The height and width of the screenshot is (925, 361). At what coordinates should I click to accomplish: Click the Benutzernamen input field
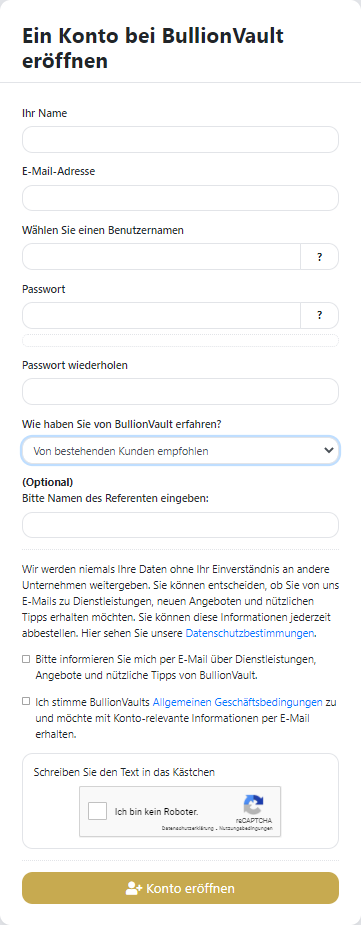[162, 257]
